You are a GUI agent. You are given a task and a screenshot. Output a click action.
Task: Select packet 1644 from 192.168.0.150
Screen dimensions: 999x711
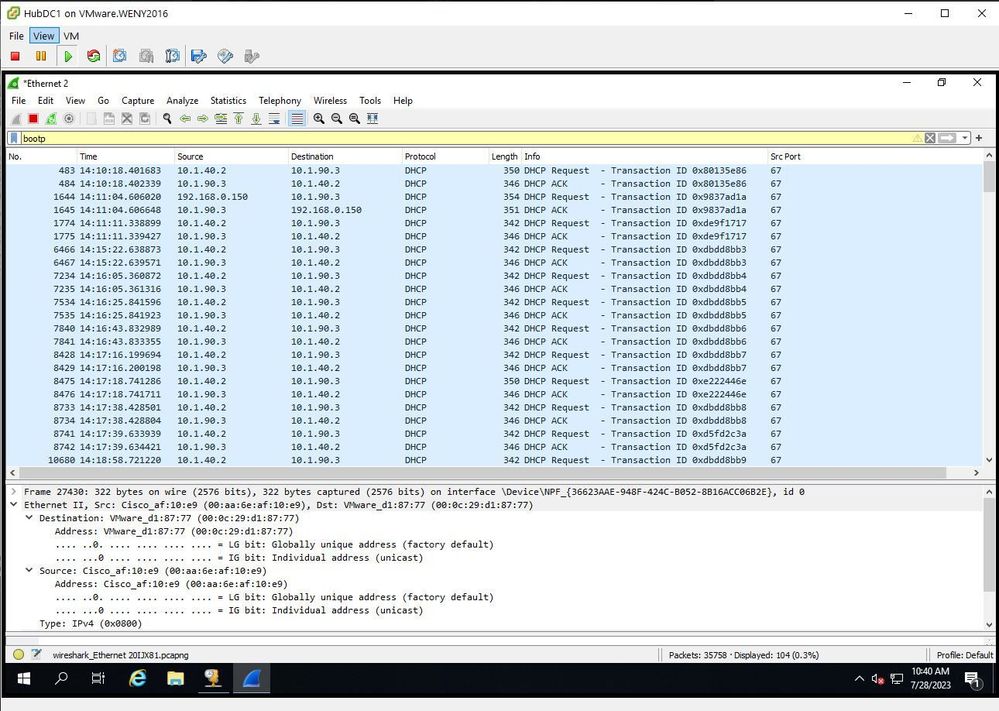tap(494, 197)
